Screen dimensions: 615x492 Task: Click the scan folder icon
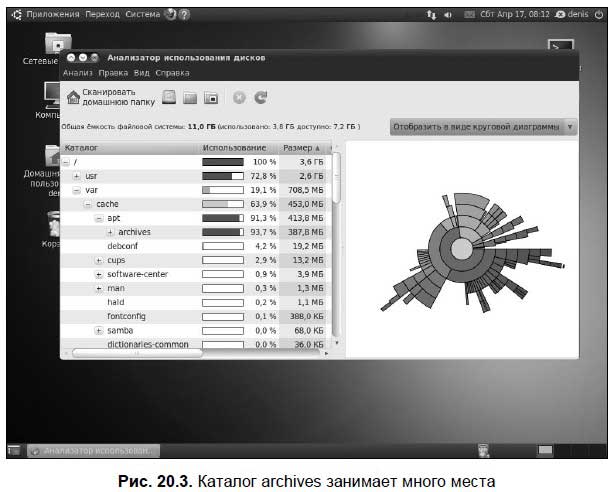(190, 98)
